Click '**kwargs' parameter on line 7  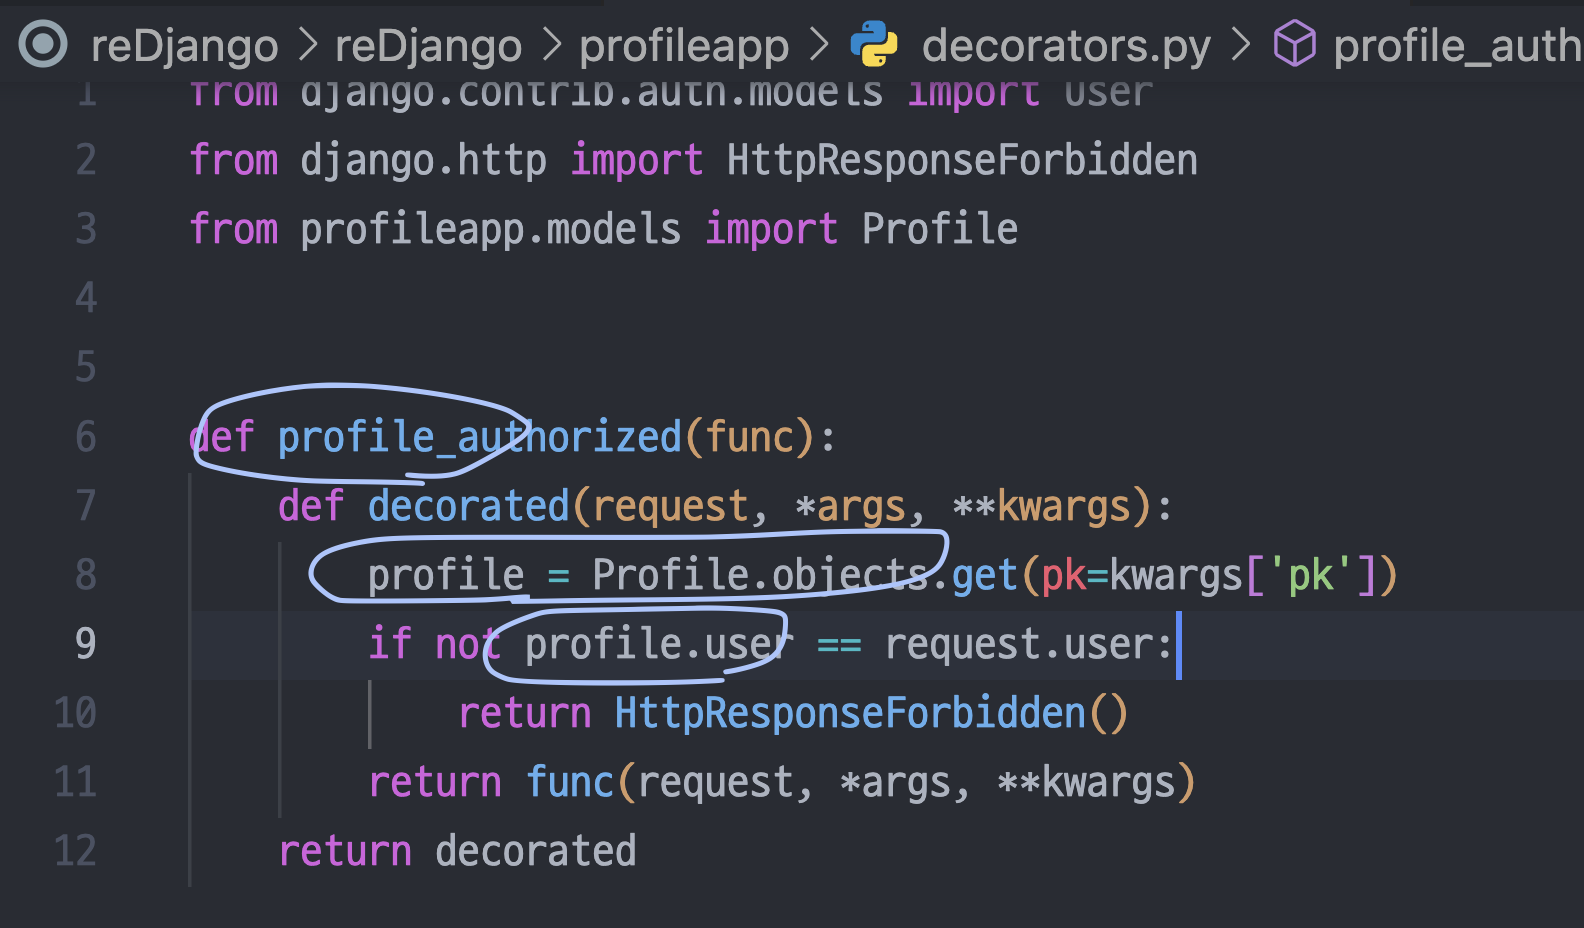coord(1042,507)
